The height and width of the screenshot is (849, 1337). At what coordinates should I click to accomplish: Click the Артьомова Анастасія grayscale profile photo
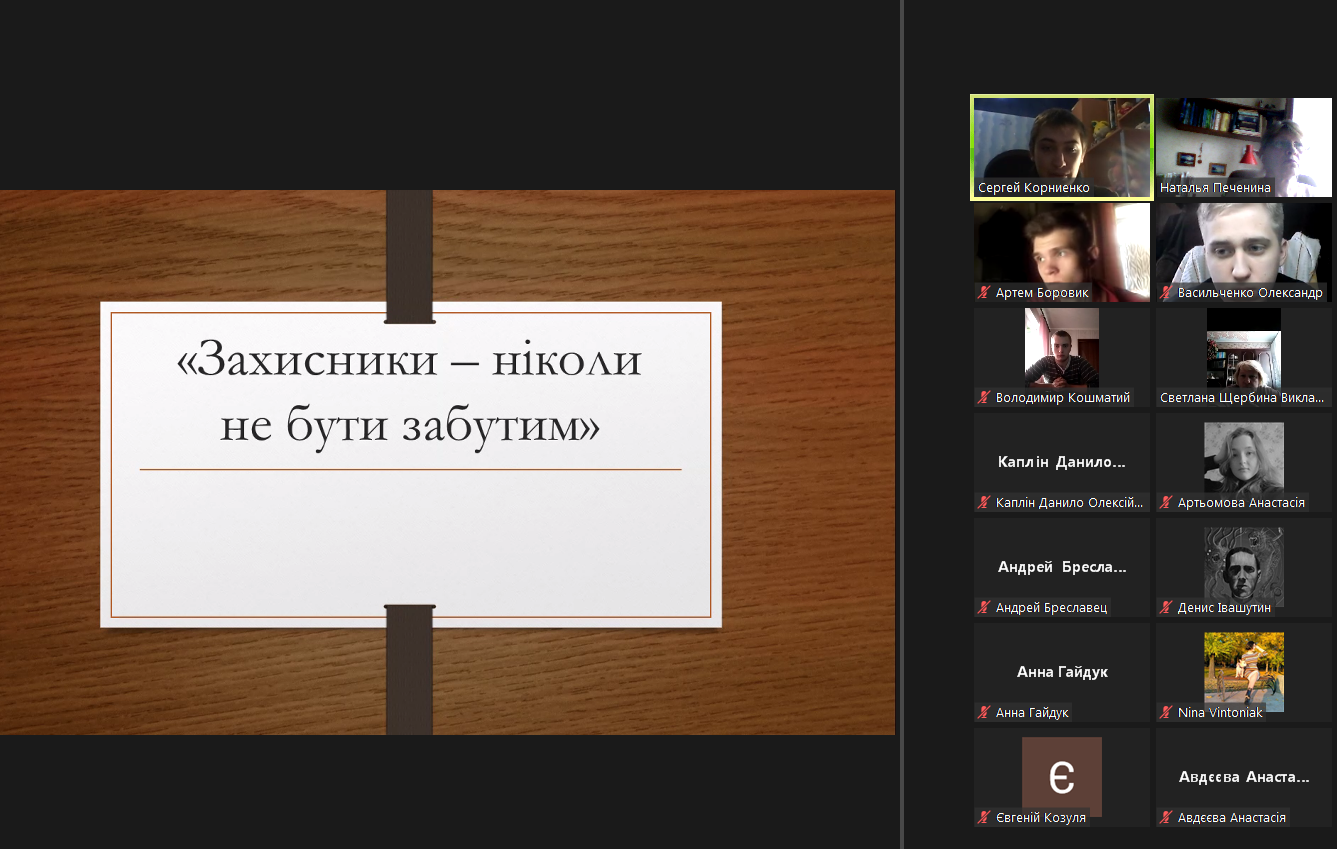(x=1243, y=458)
